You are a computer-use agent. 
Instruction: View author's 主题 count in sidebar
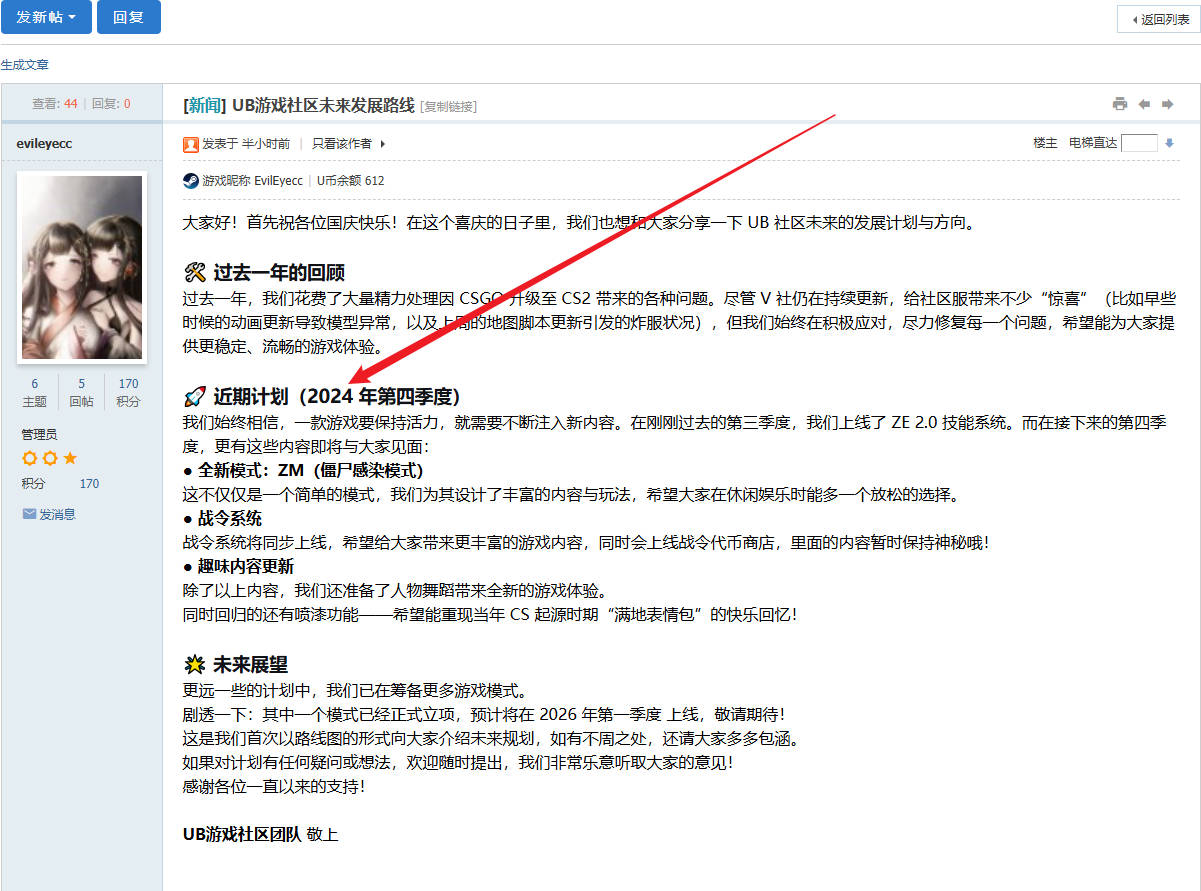point(35,392)
